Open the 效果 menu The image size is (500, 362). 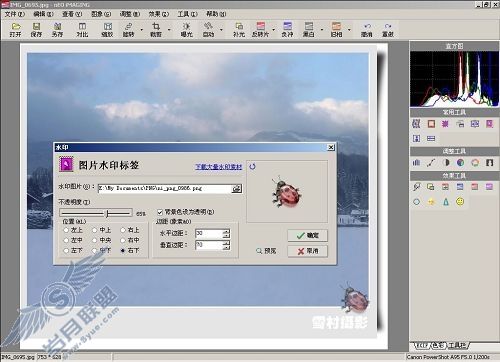click(159, 14)
